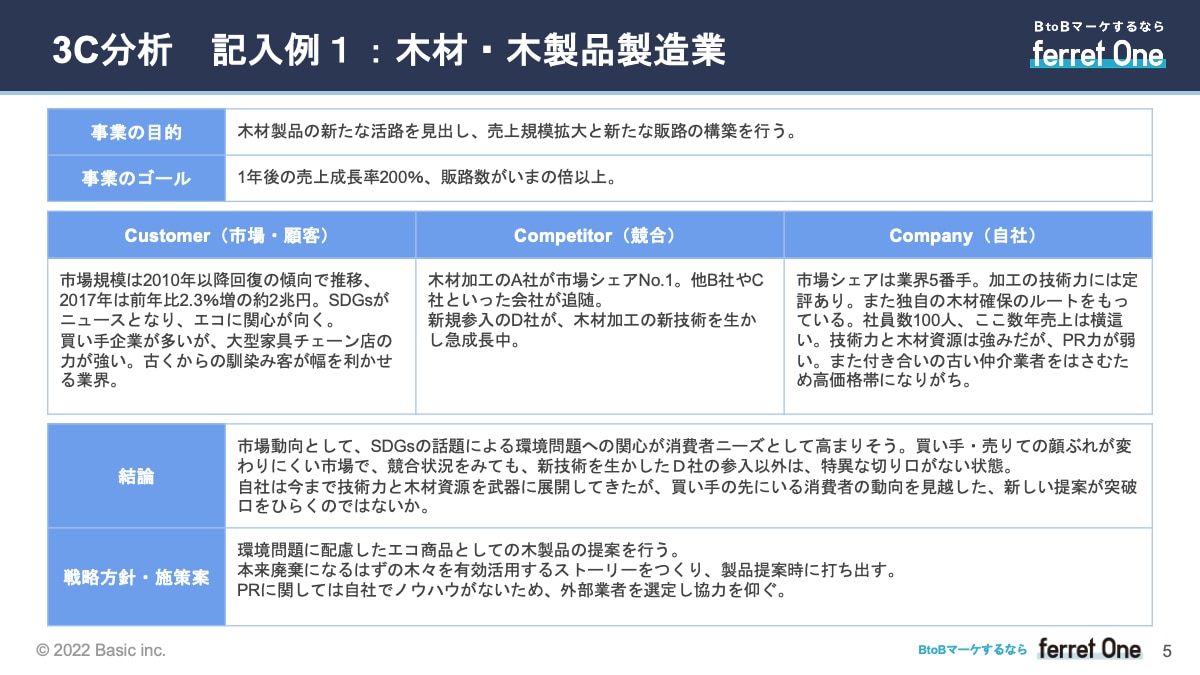Click the 戦略方針・施策案 label cell

point(136,577)
